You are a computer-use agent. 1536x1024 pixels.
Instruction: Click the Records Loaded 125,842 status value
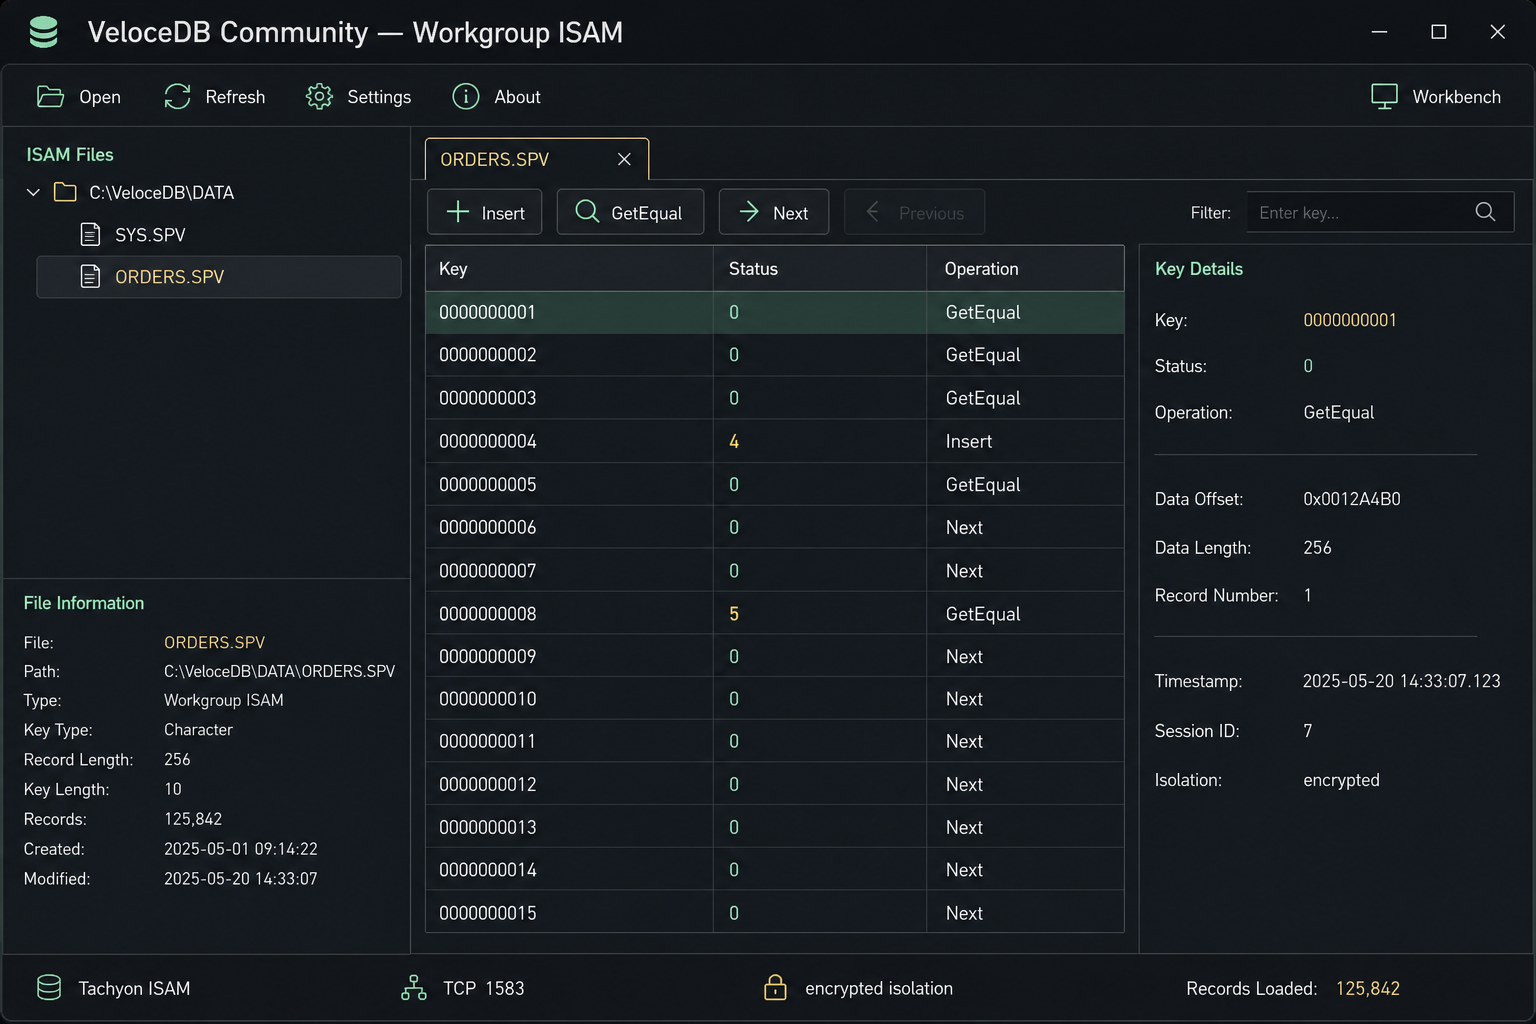(x=1368, y=988)
